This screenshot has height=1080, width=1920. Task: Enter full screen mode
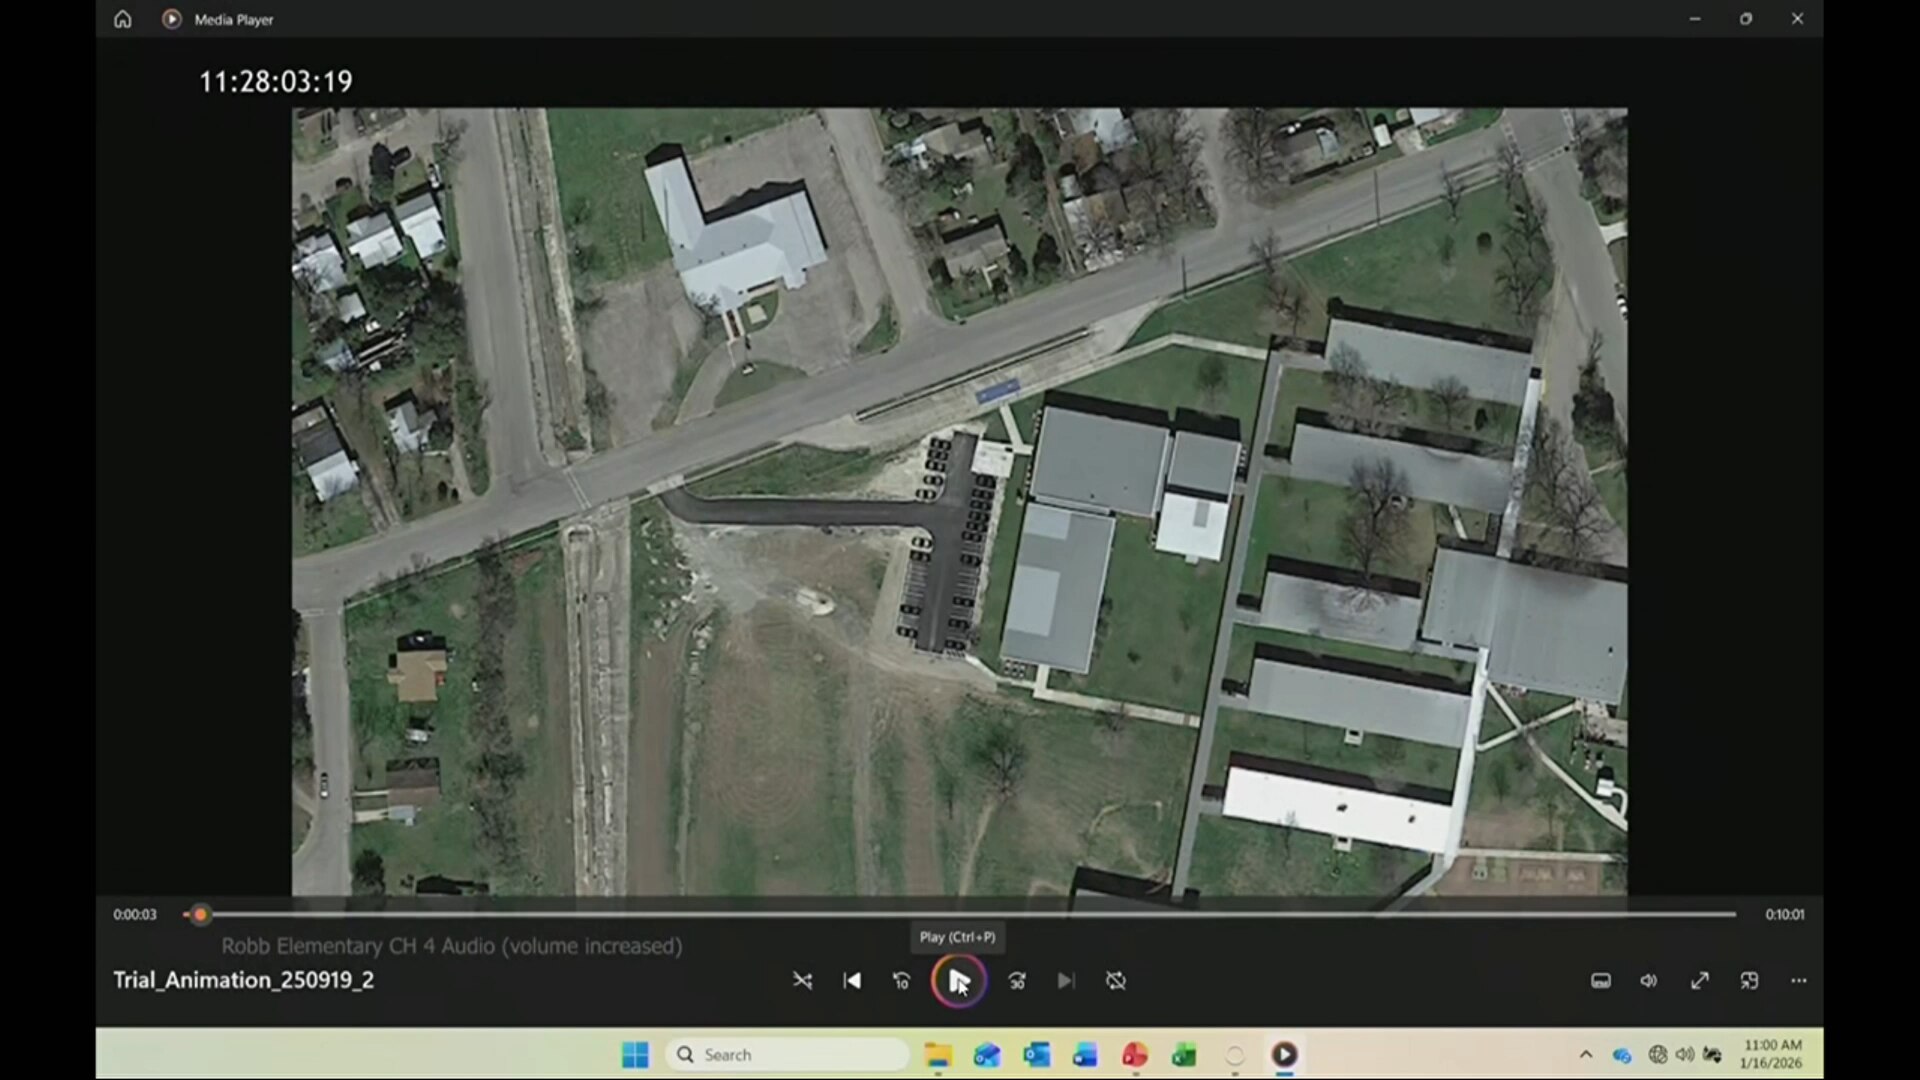click(1699, 981)
